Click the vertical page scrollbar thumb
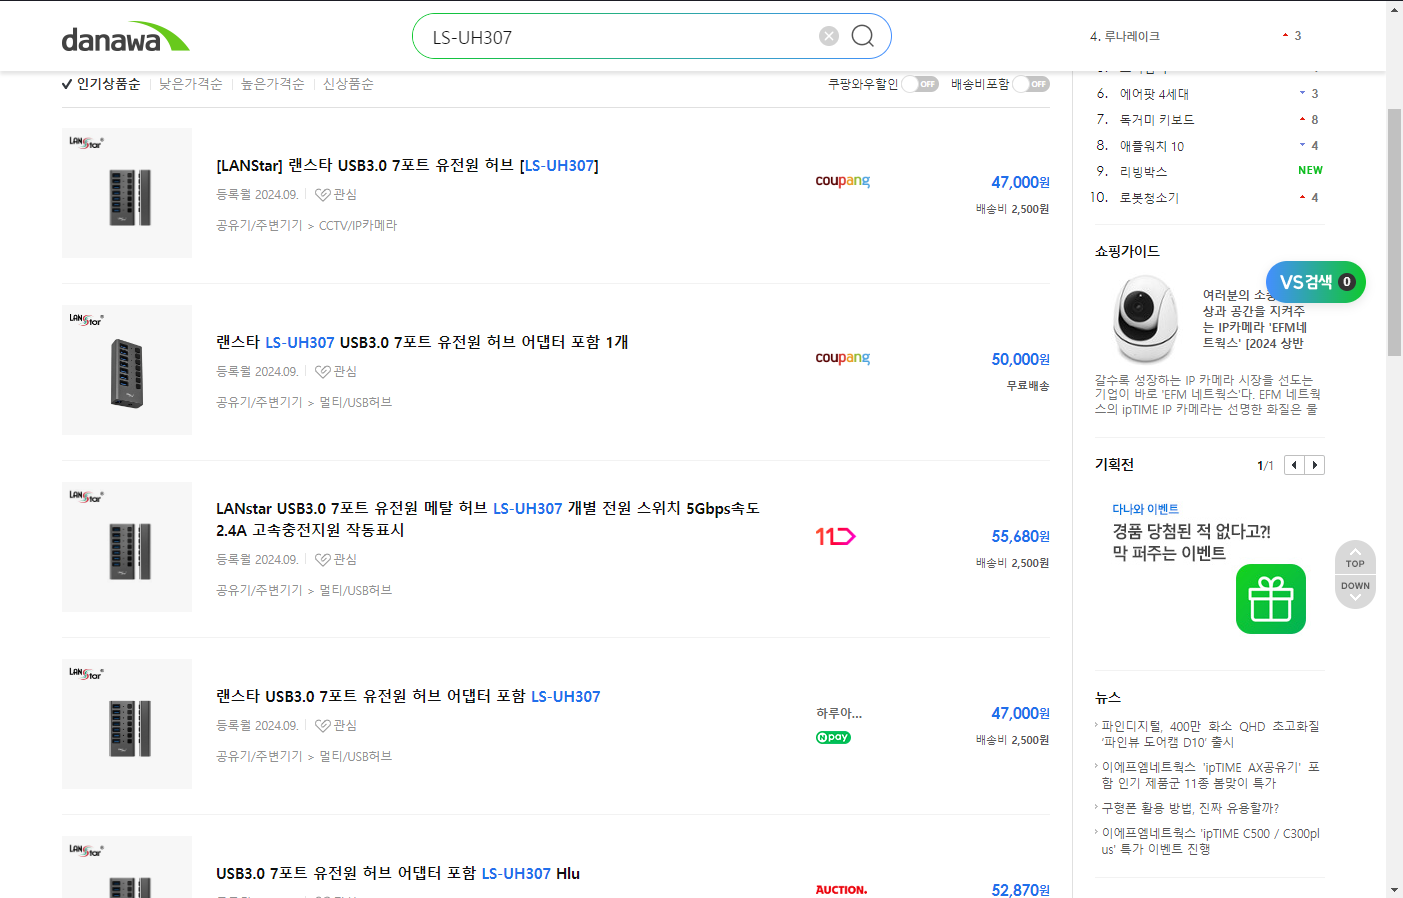This screenshot has height=898, width=1403. 1394,232
